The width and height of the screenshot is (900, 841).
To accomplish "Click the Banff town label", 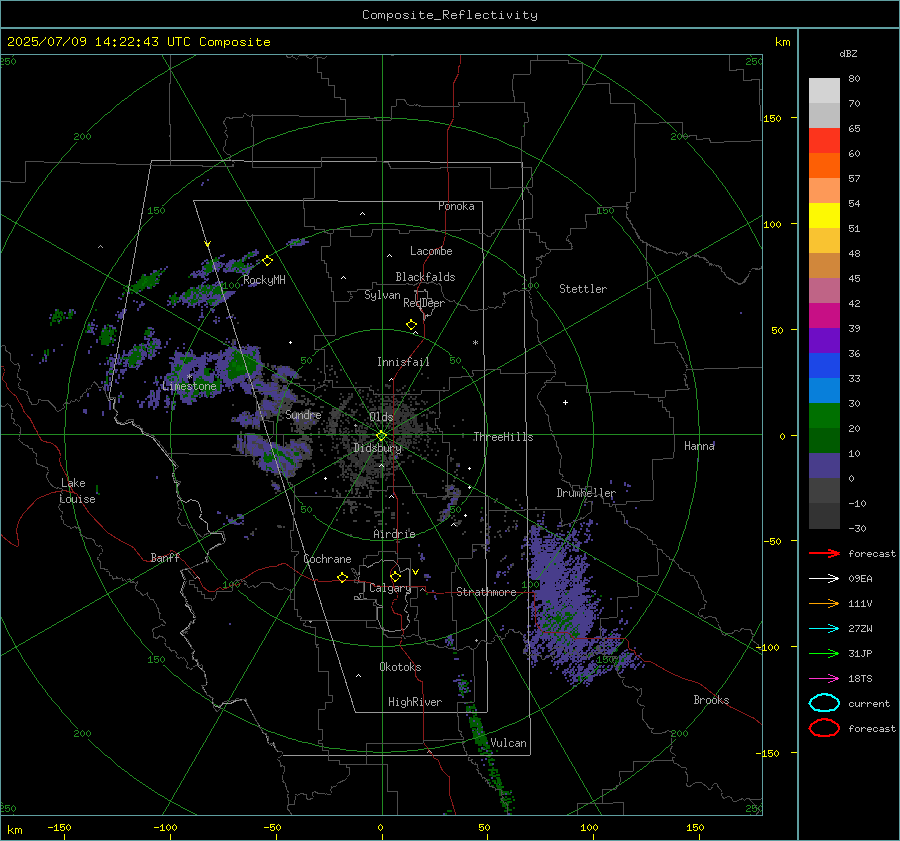I will 165,557.
